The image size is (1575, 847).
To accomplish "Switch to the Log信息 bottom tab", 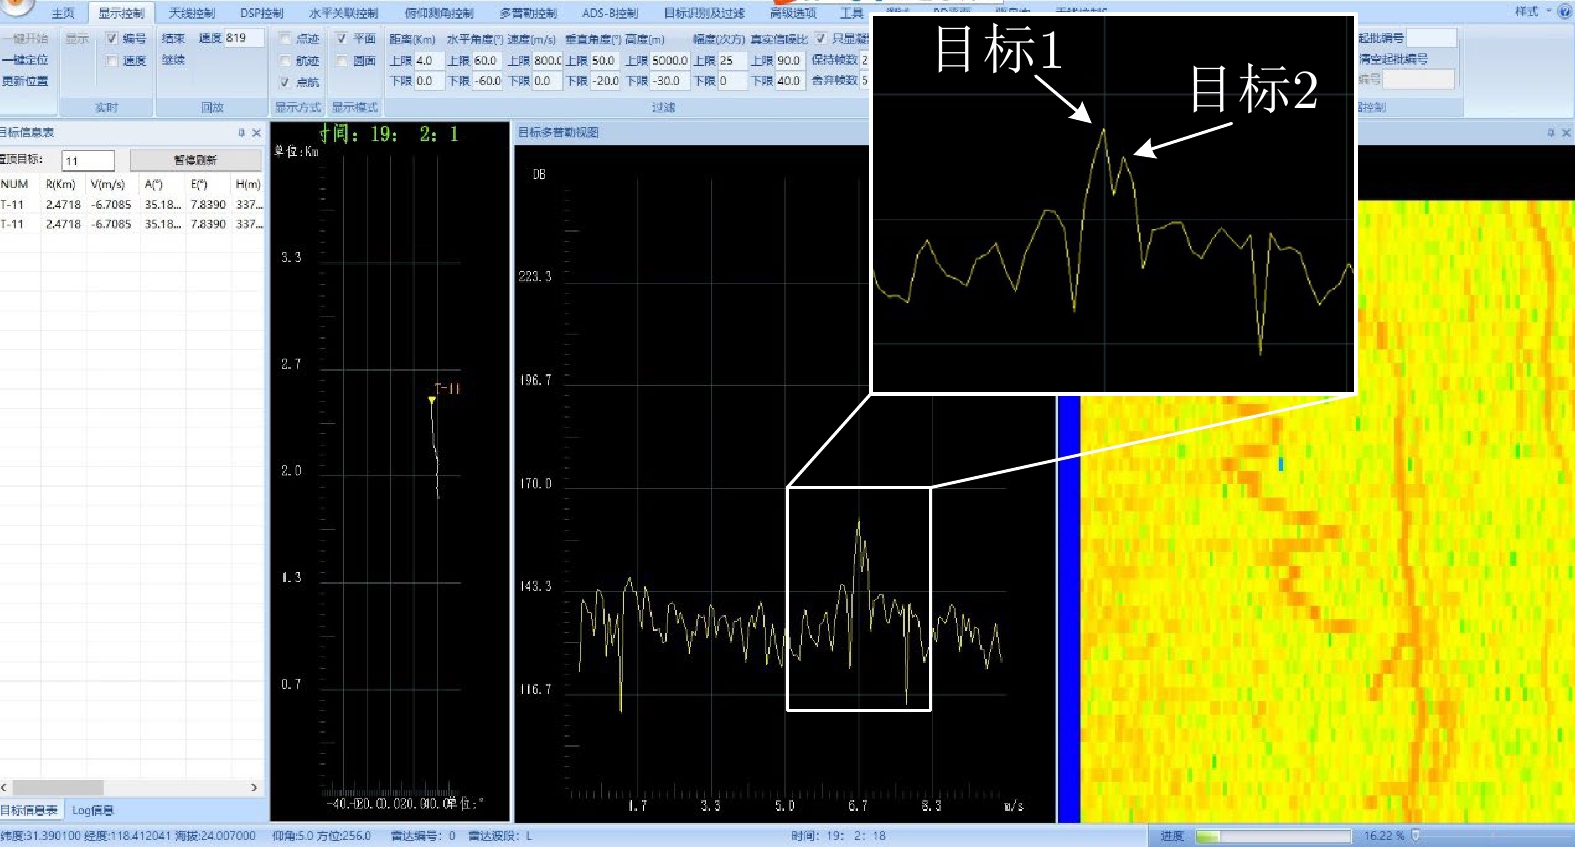I will pos(93,810).
